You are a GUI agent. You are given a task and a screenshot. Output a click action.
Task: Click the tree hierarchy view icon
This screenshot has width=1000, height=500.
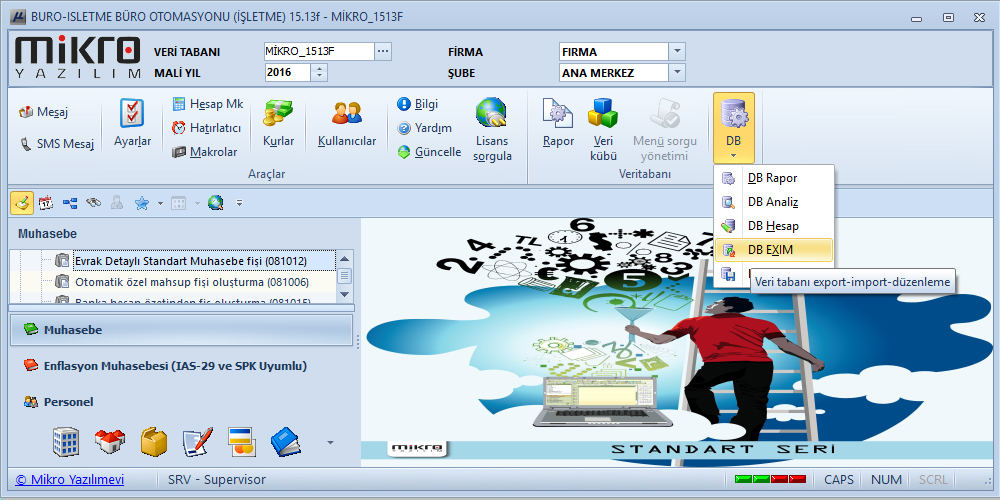[x=70, y=203]
